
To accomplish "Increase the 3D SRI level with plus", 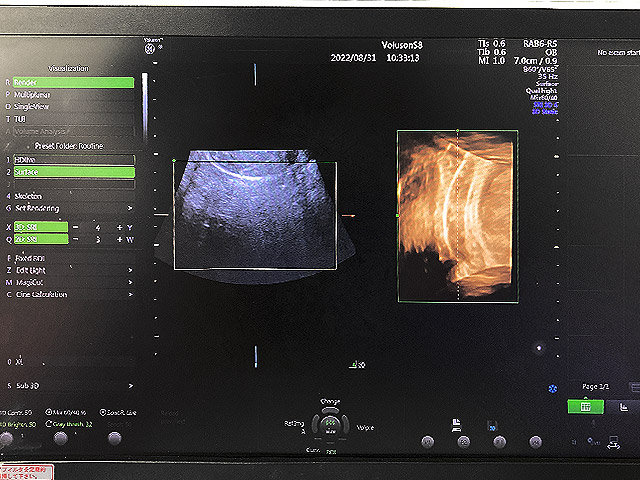I will click(x=119, y=227).
